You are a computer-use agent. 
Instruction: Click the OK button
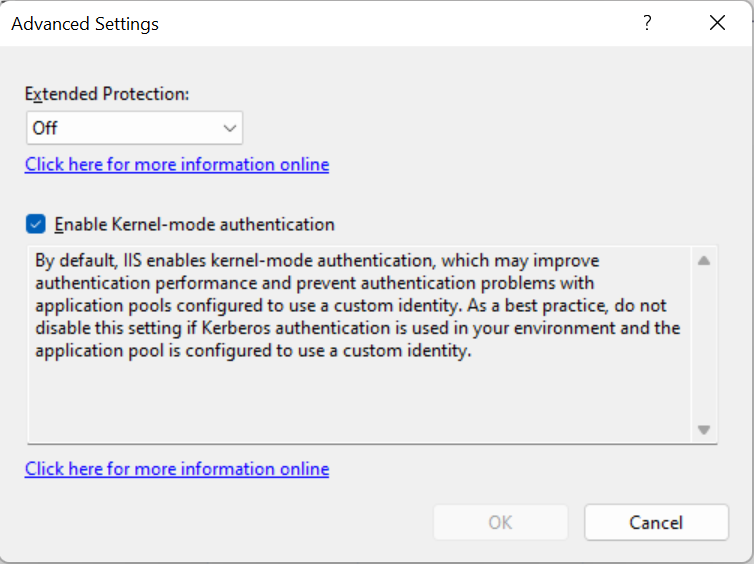pos(500,522)
